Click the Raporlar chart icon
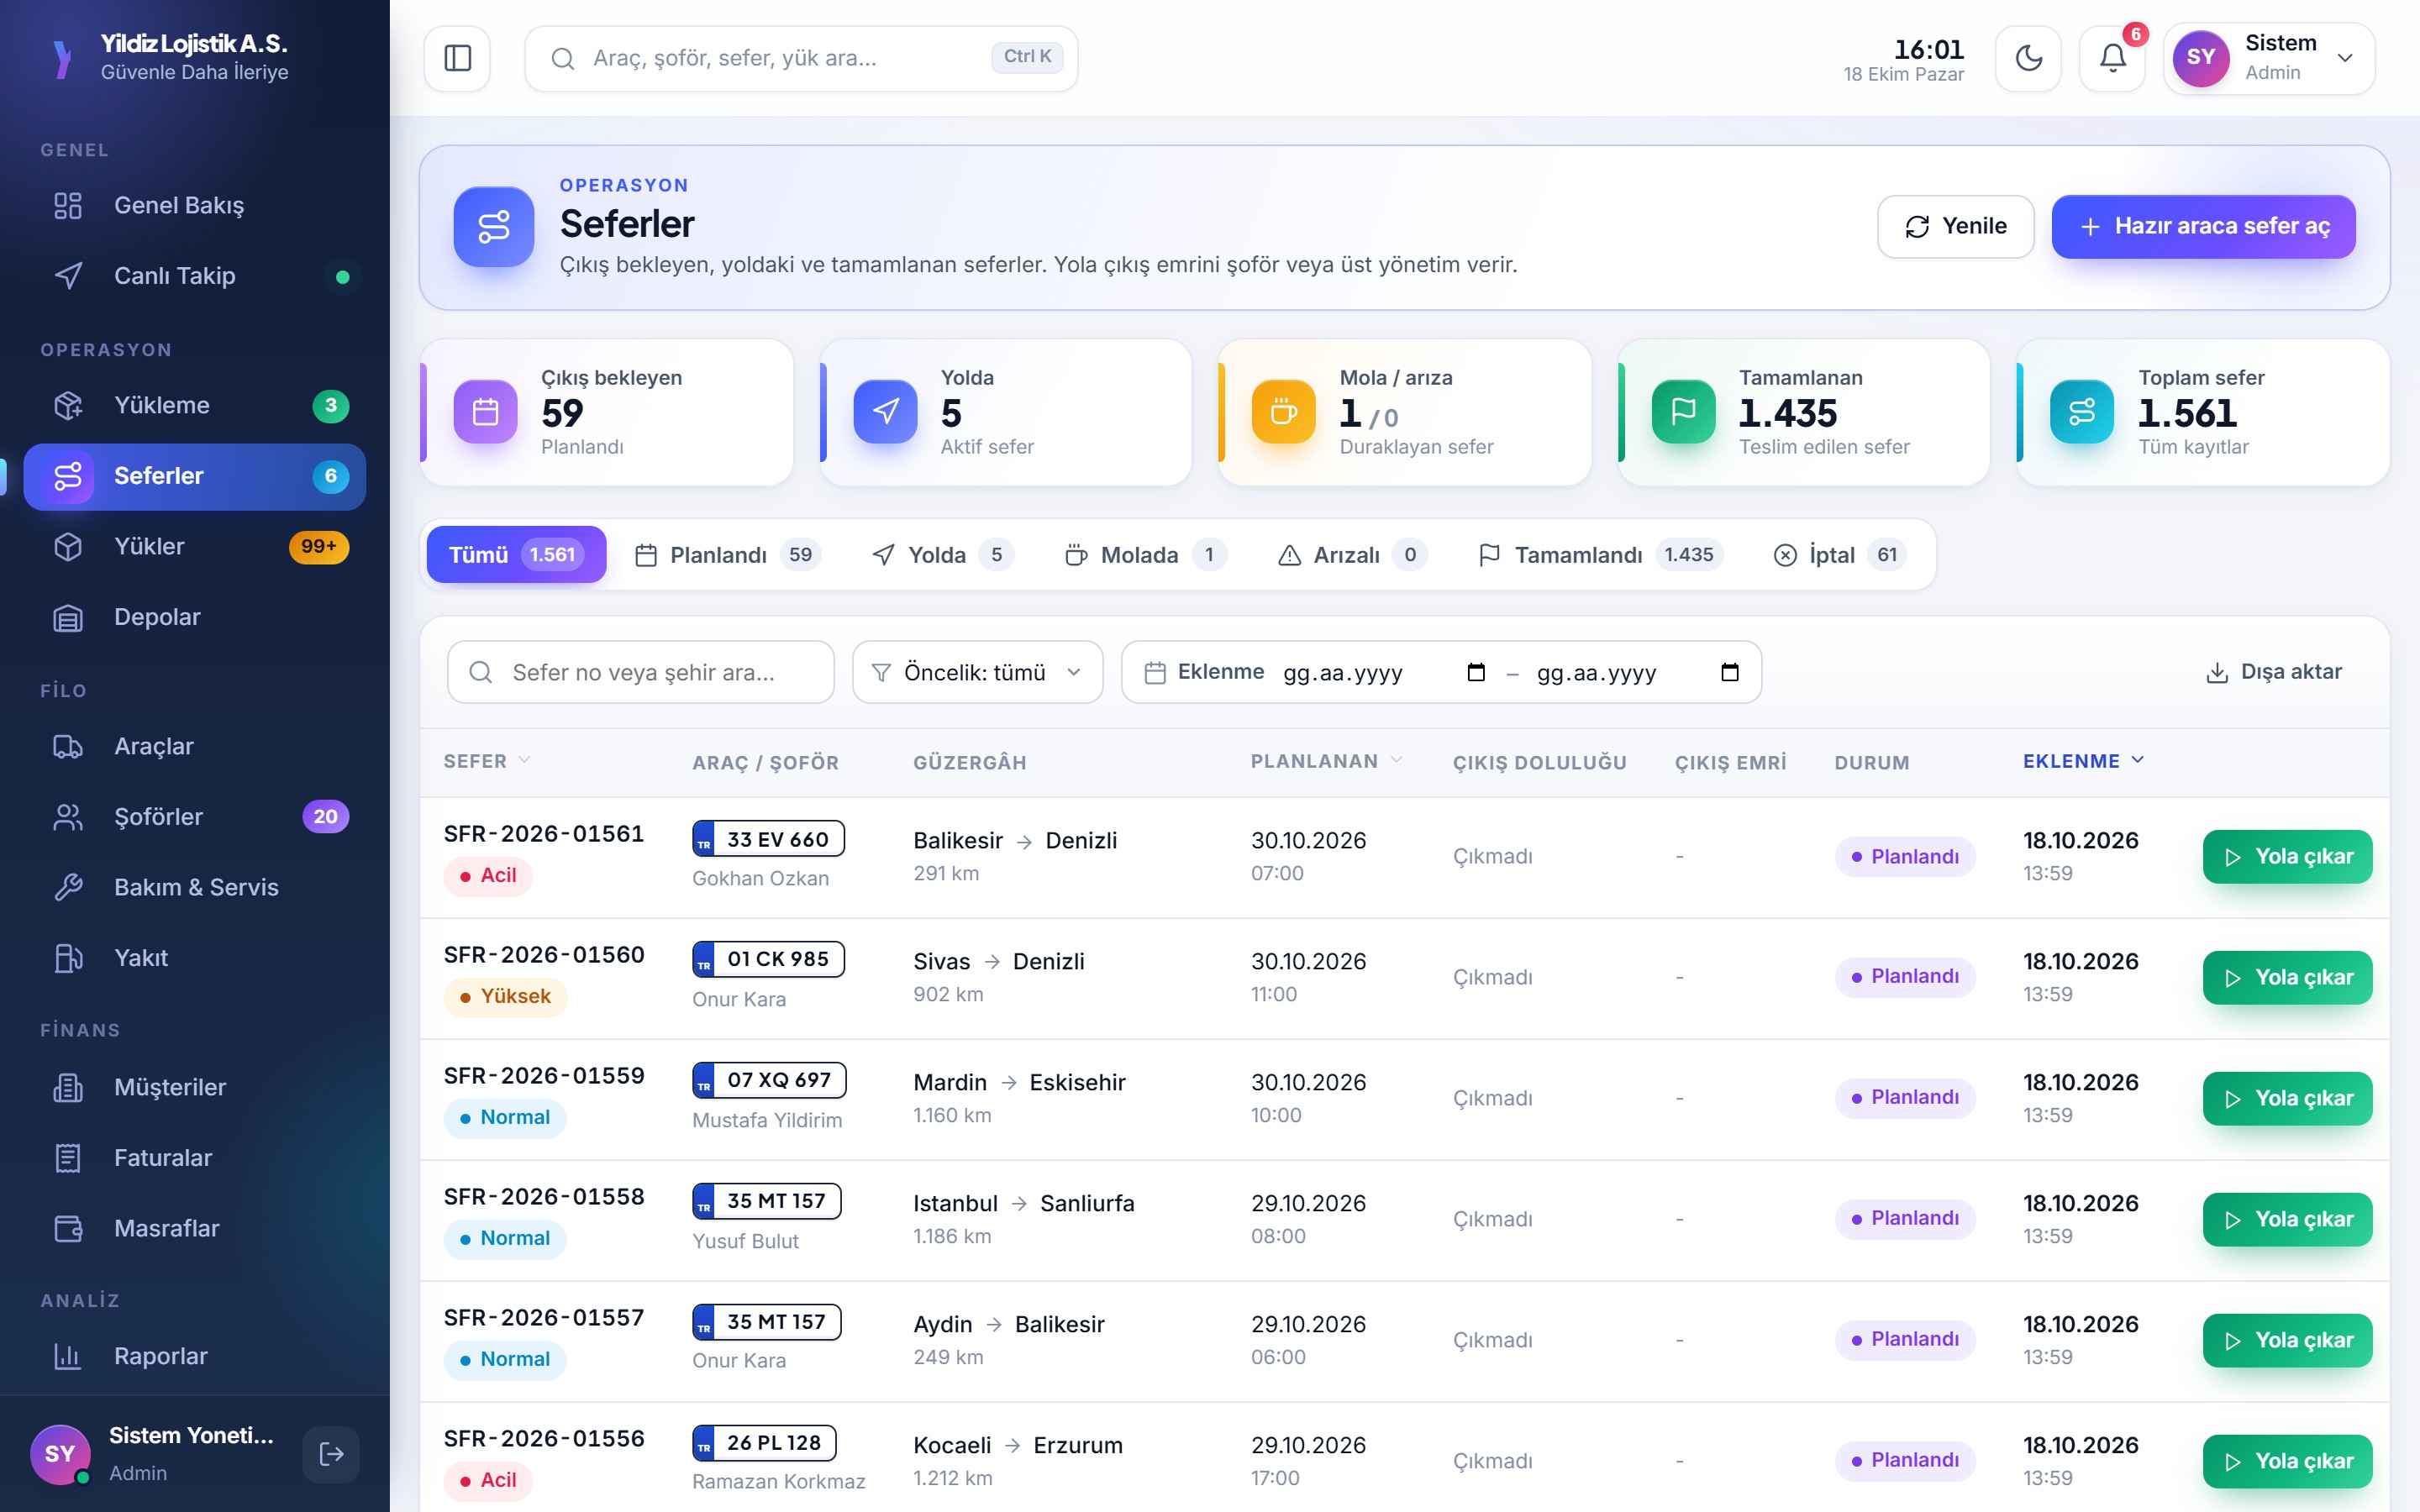2420x1512 pixels. (68, 1357)
